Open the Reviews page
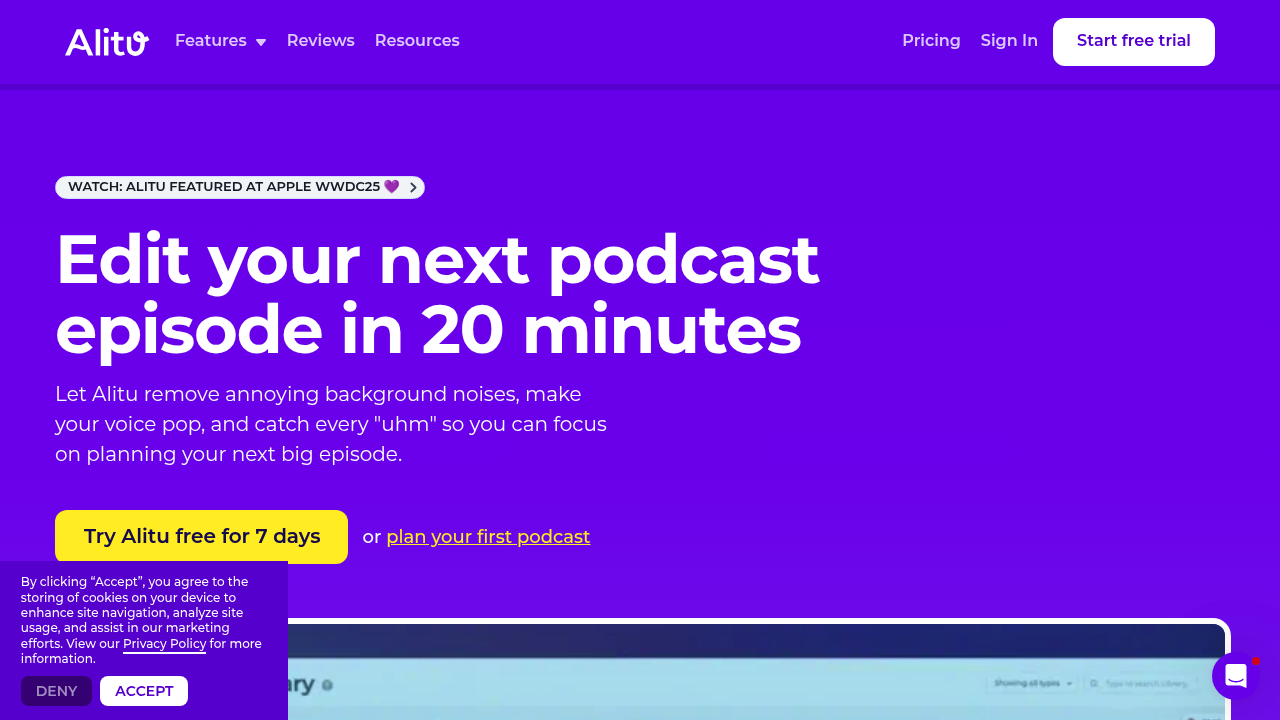1280x720 pixels. tap(321, 41)
